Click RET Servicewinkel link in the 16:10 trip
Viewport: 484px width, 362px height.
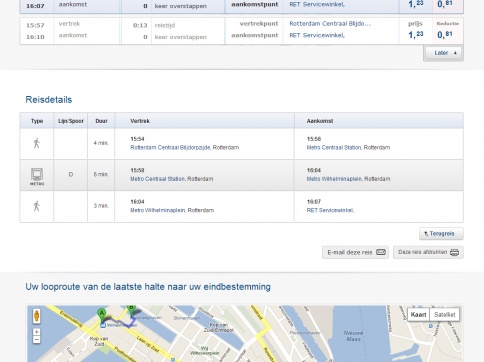pos(317,35)
